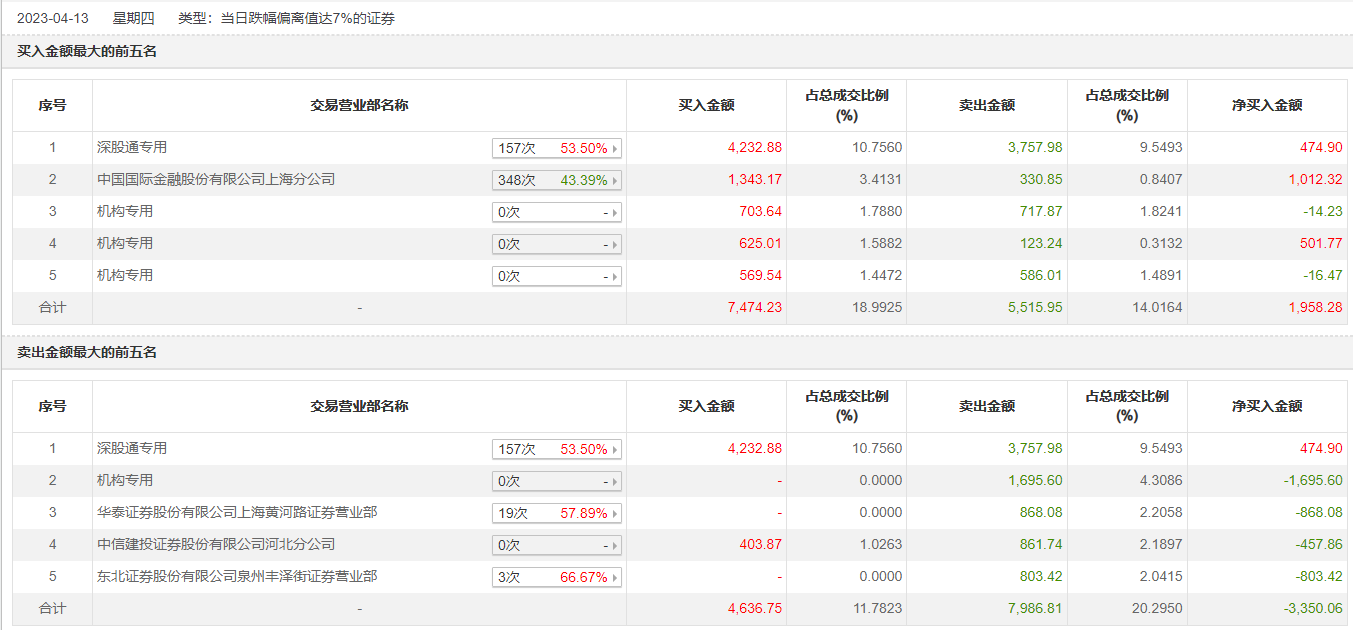The width and height of the screenshot is (1353, 630).
Task: Open the 0次 box for 中信建投证券 row
Action: click(556, 546)
